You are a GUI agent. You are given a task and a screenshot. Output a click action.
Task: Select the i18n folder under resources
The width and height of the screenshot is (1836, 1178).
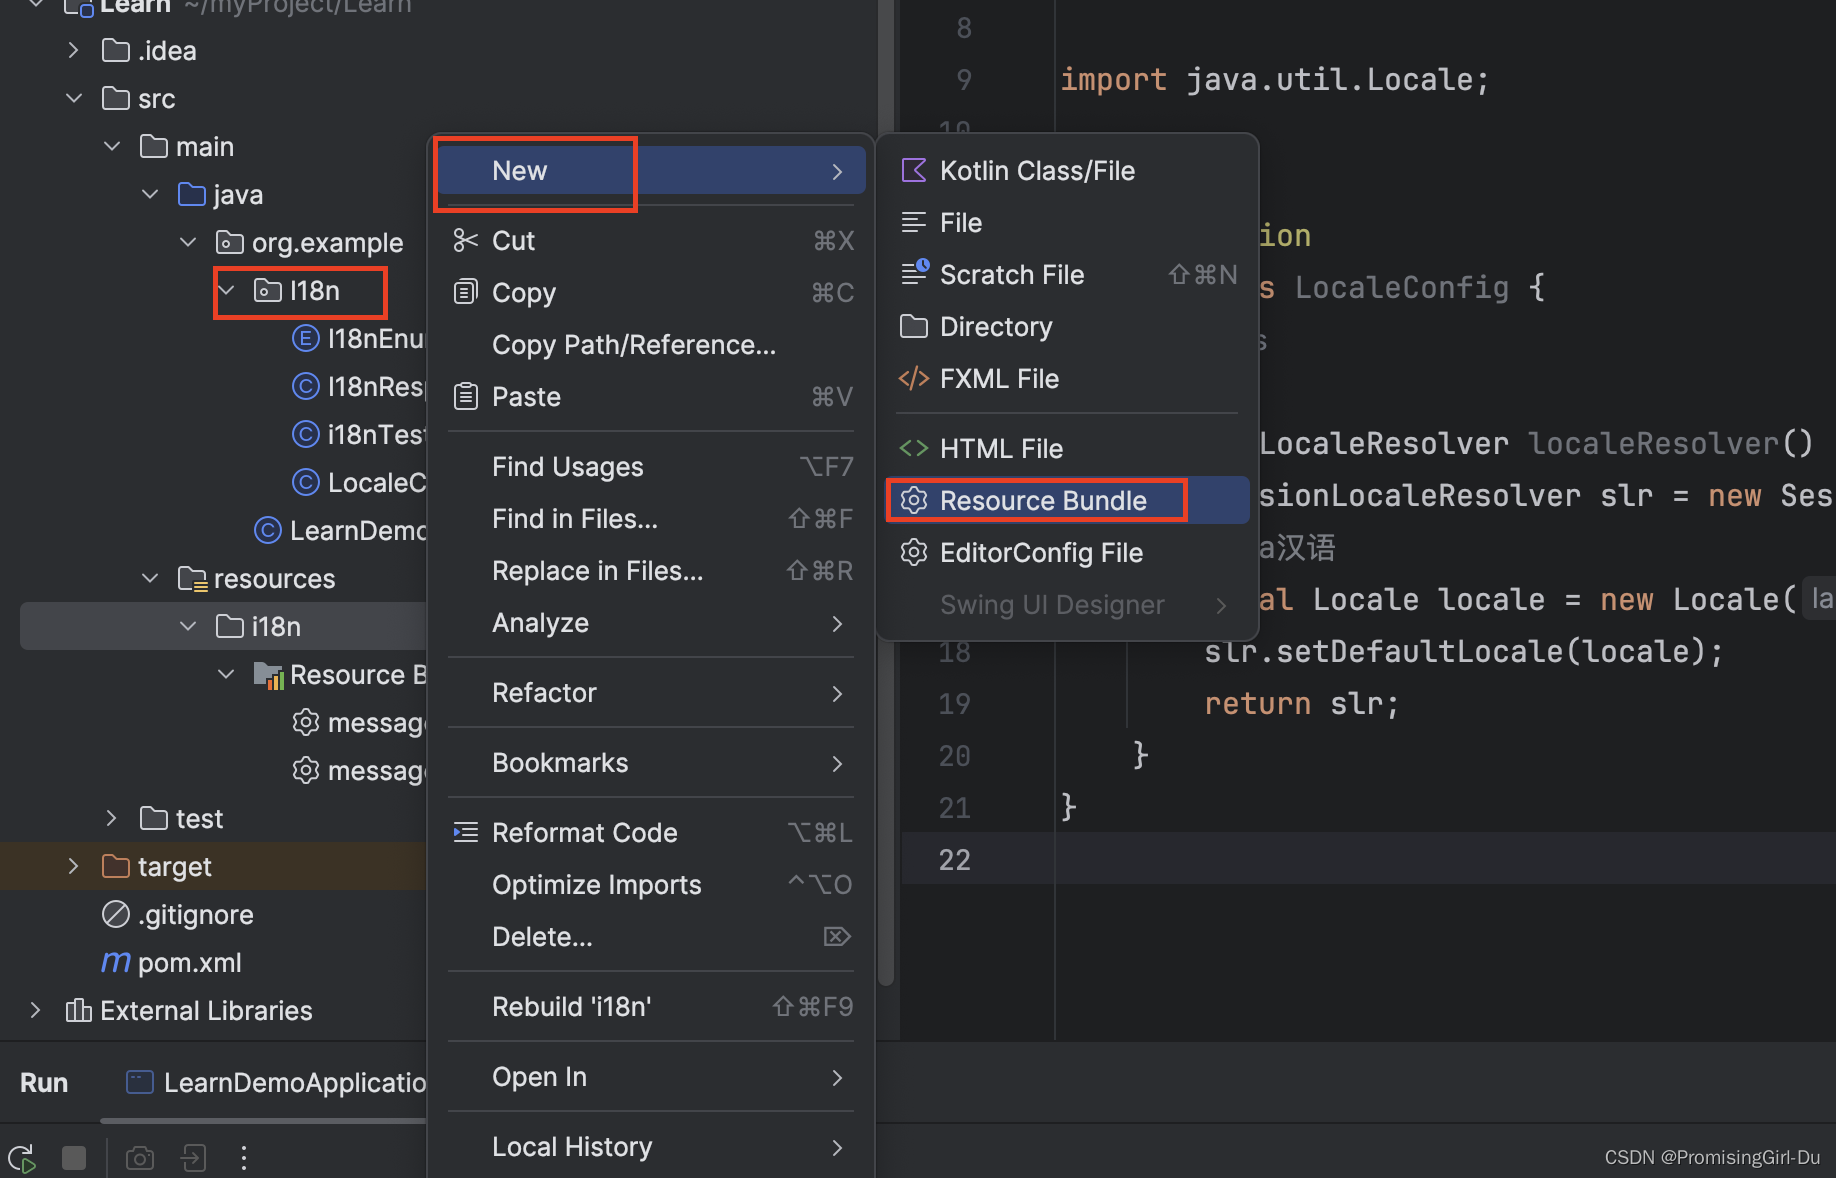[223, 626]
